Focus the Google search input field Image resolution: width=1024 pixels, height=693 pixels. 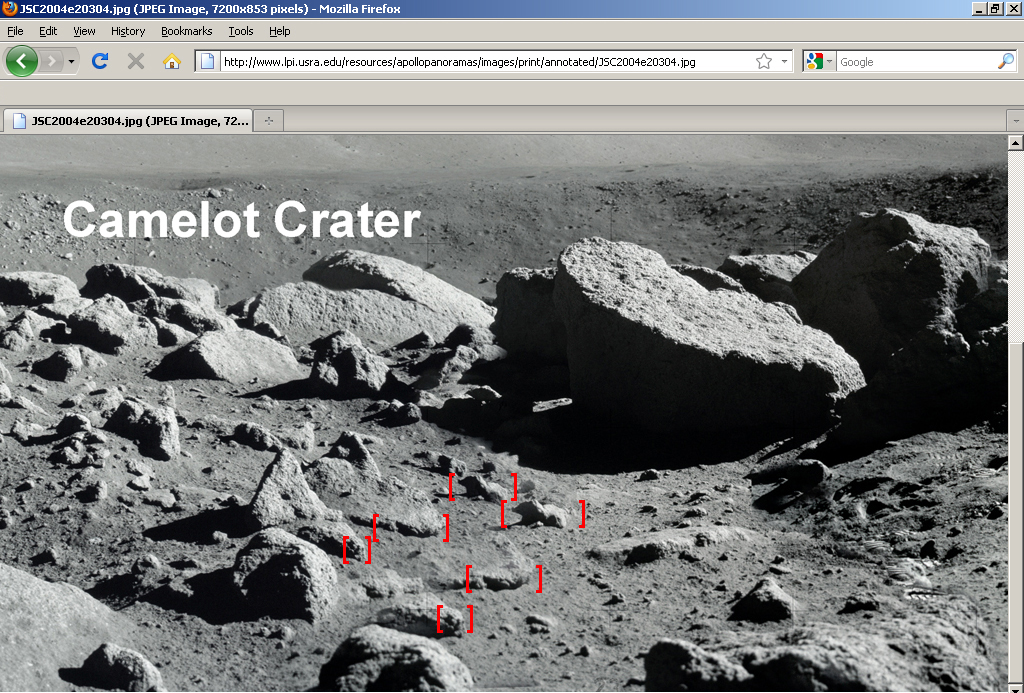tap(917, 61)
